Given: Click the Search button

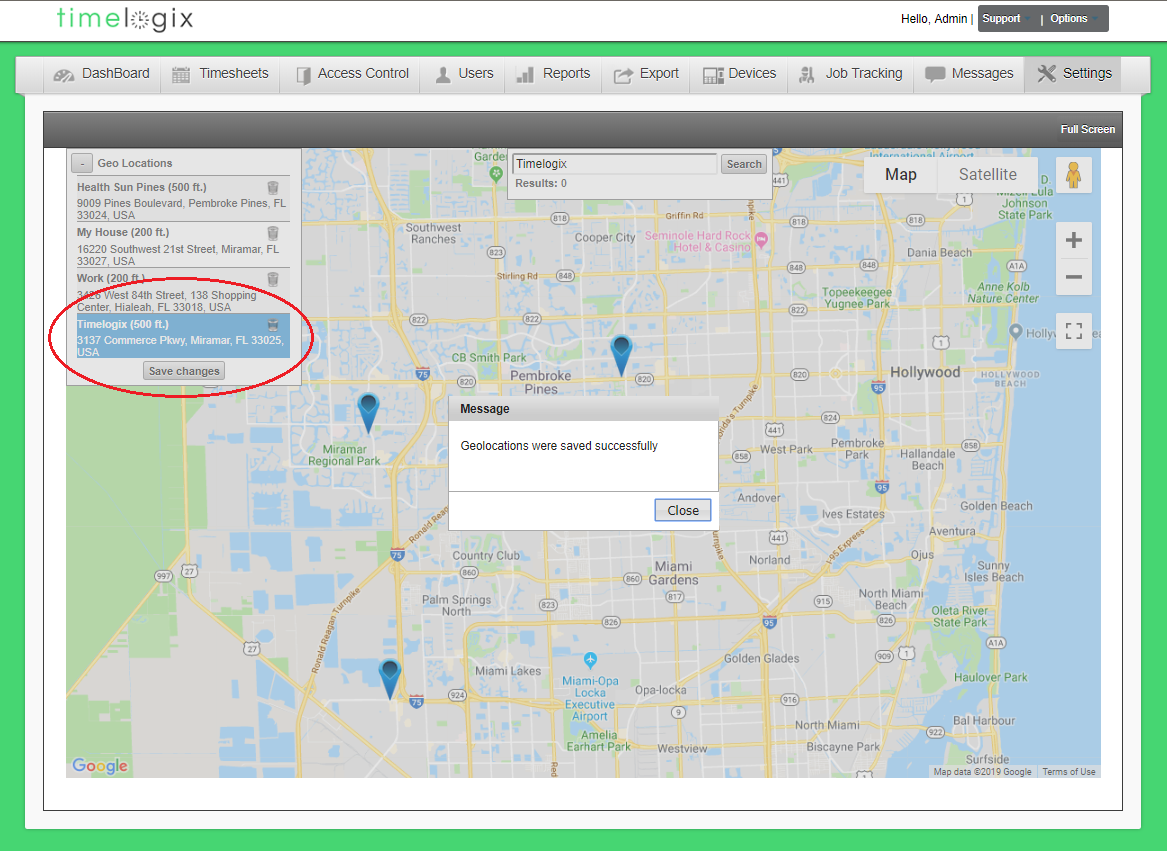Looking at the screenshot, I should pyautogui.click(x=744, y=164).
